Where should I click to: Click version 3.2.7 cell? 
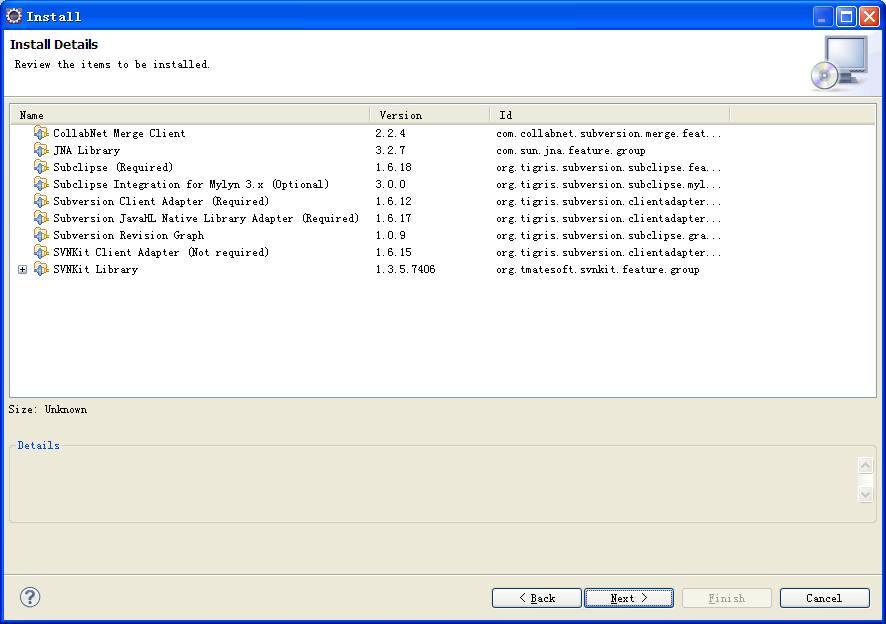click(x=390, y=150)
